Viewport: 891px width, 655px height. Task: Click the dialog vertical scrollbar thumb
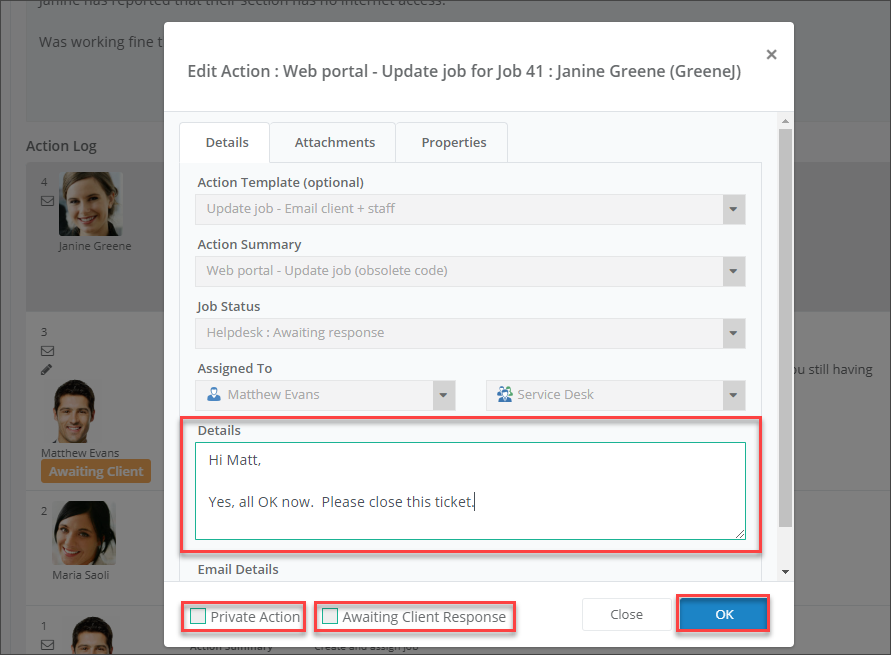[x=785, y=328]
